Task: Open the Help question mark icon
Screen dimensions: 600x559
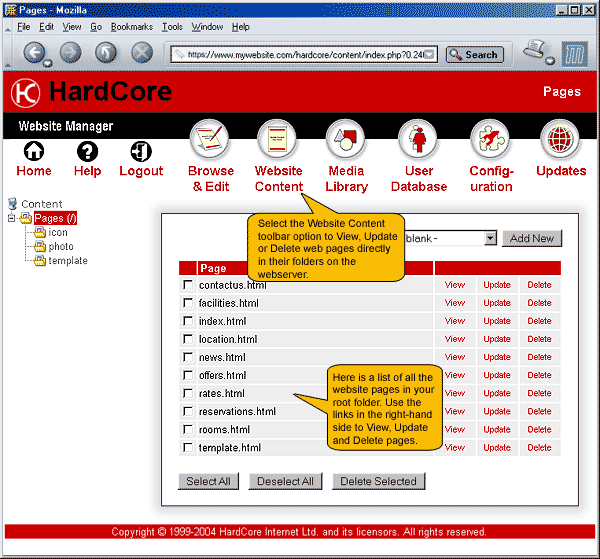Action: pyautogui.click(x=87, y=151)
